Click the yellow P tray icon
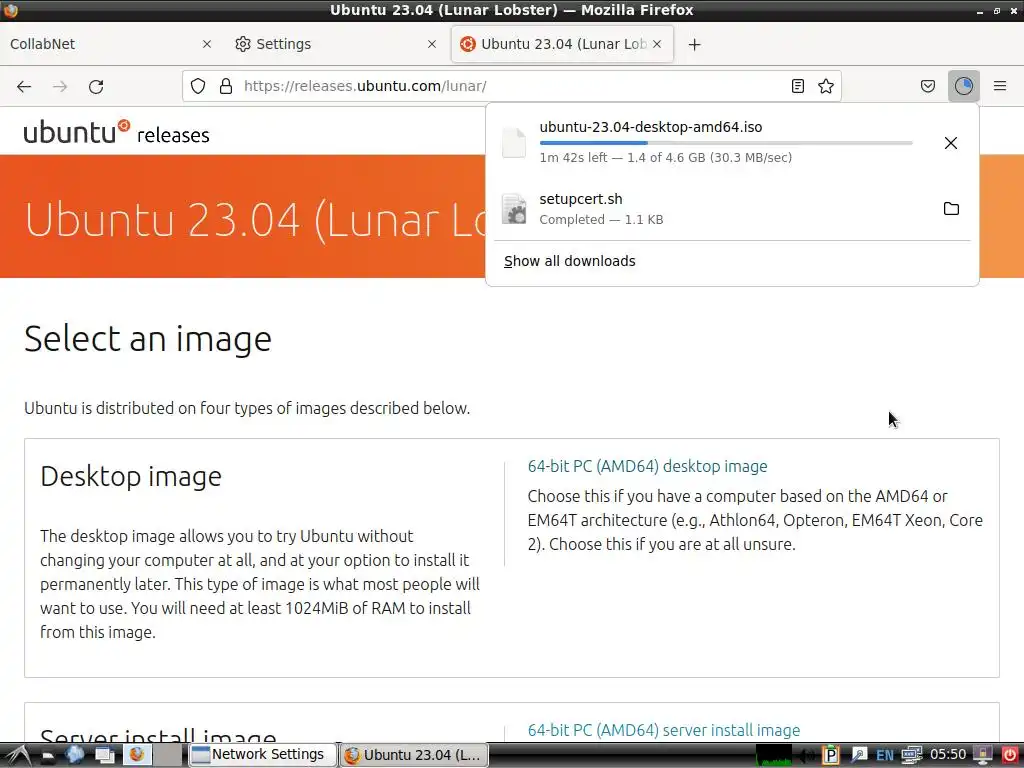The image size is (1024, 768). pos(830,756)
